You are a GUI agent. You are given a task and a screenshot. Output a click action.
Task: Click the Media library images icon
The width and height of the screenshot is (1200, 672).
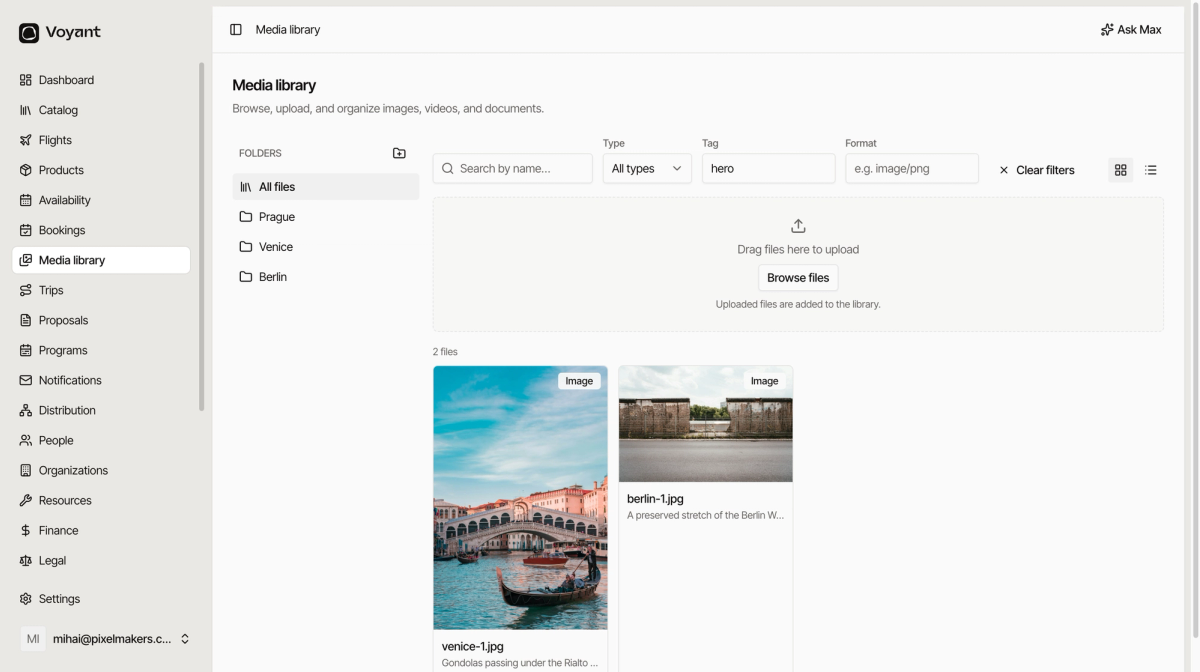[x=26, y=260]
